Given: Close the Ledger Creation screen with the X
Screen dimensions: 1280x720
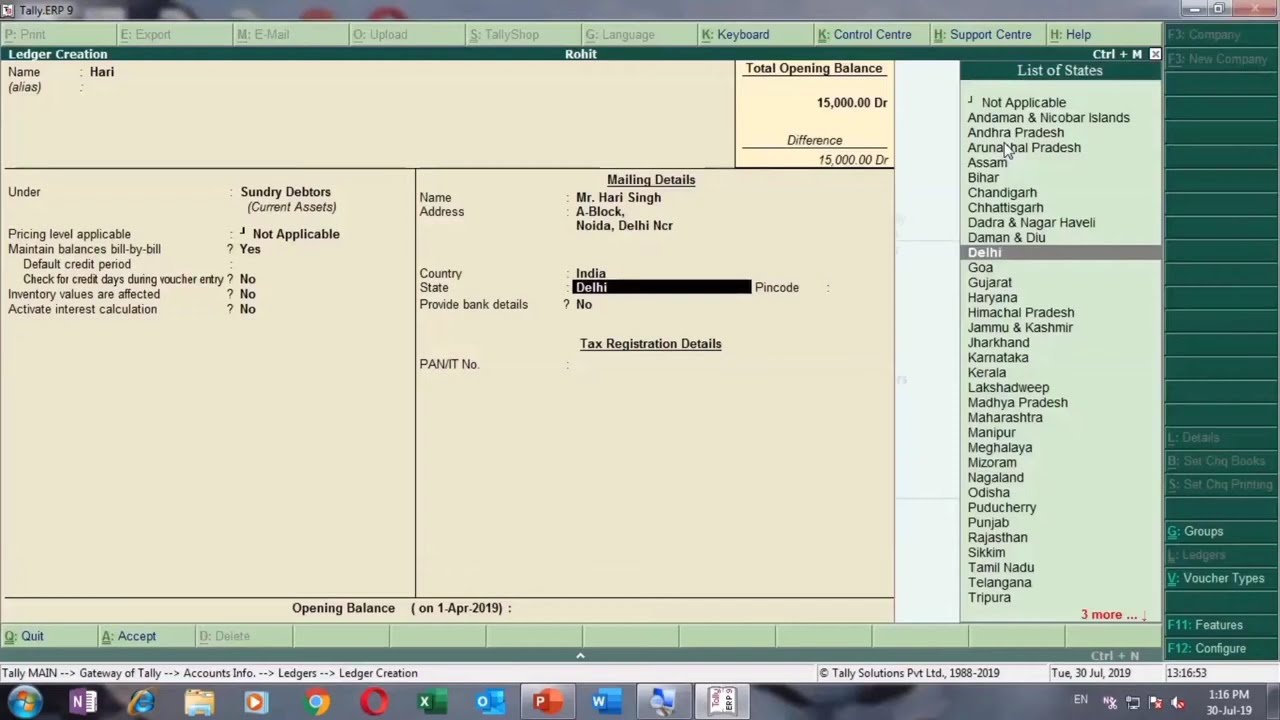Looking at the screenshot, I should coord(1155,54).
